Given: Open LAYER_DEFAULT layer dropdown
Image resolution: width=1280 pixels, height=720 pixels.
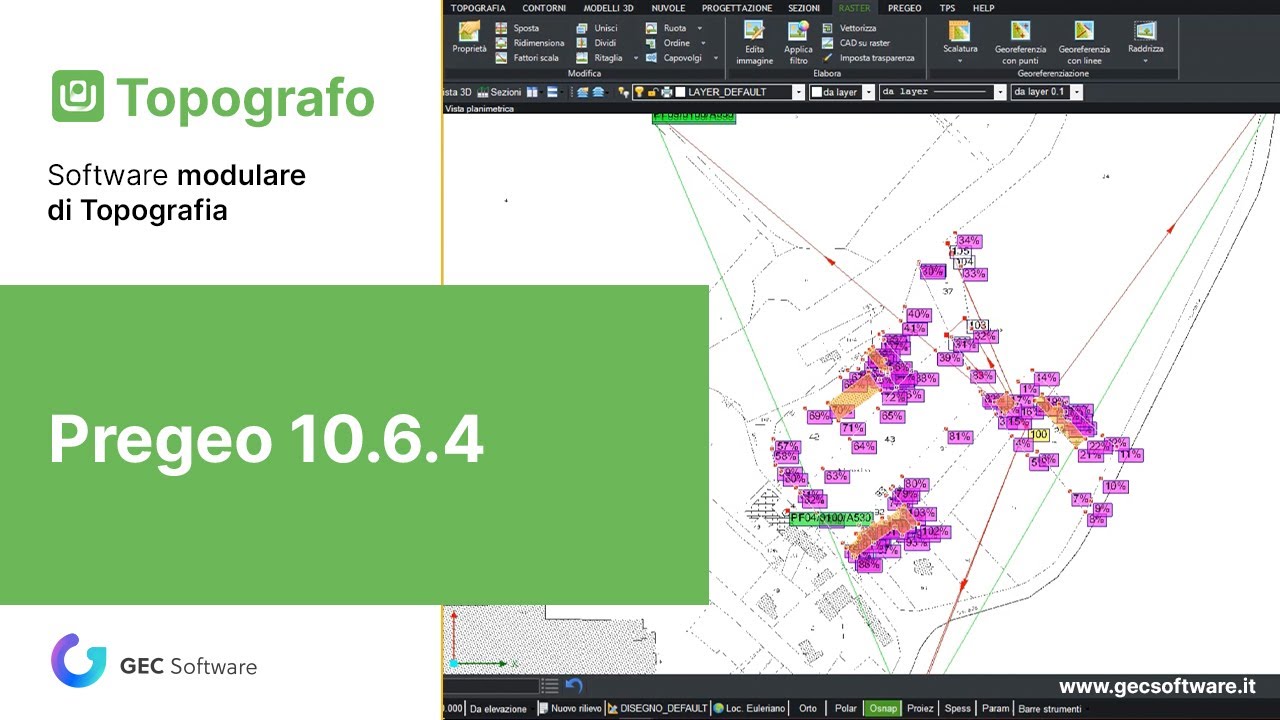Looking at the screenshot, I should point(798,92).
